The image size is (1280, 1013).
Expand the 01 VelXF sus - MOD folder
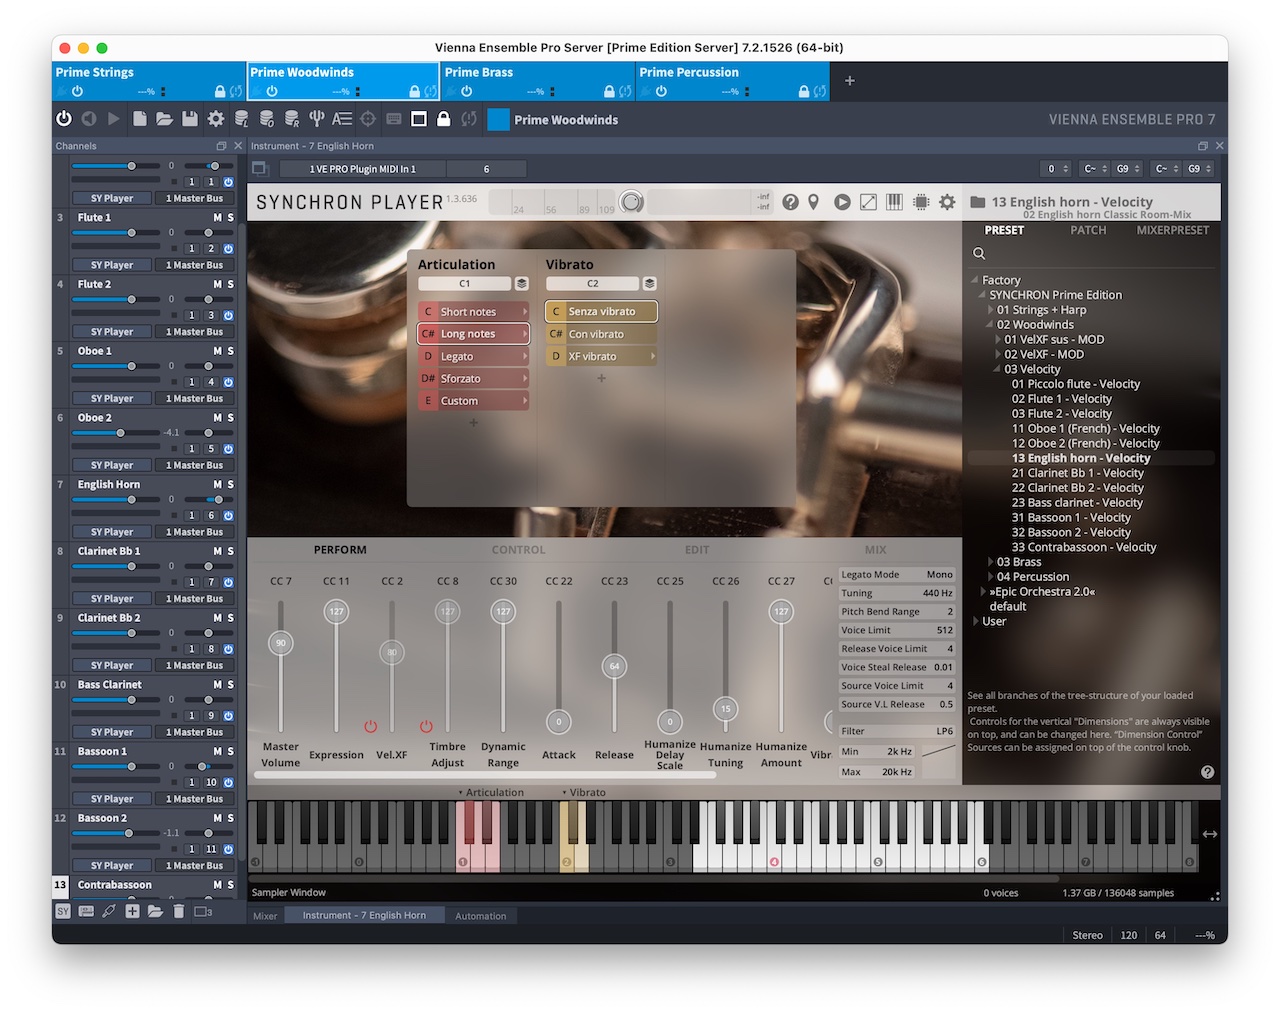click(998, 340)
